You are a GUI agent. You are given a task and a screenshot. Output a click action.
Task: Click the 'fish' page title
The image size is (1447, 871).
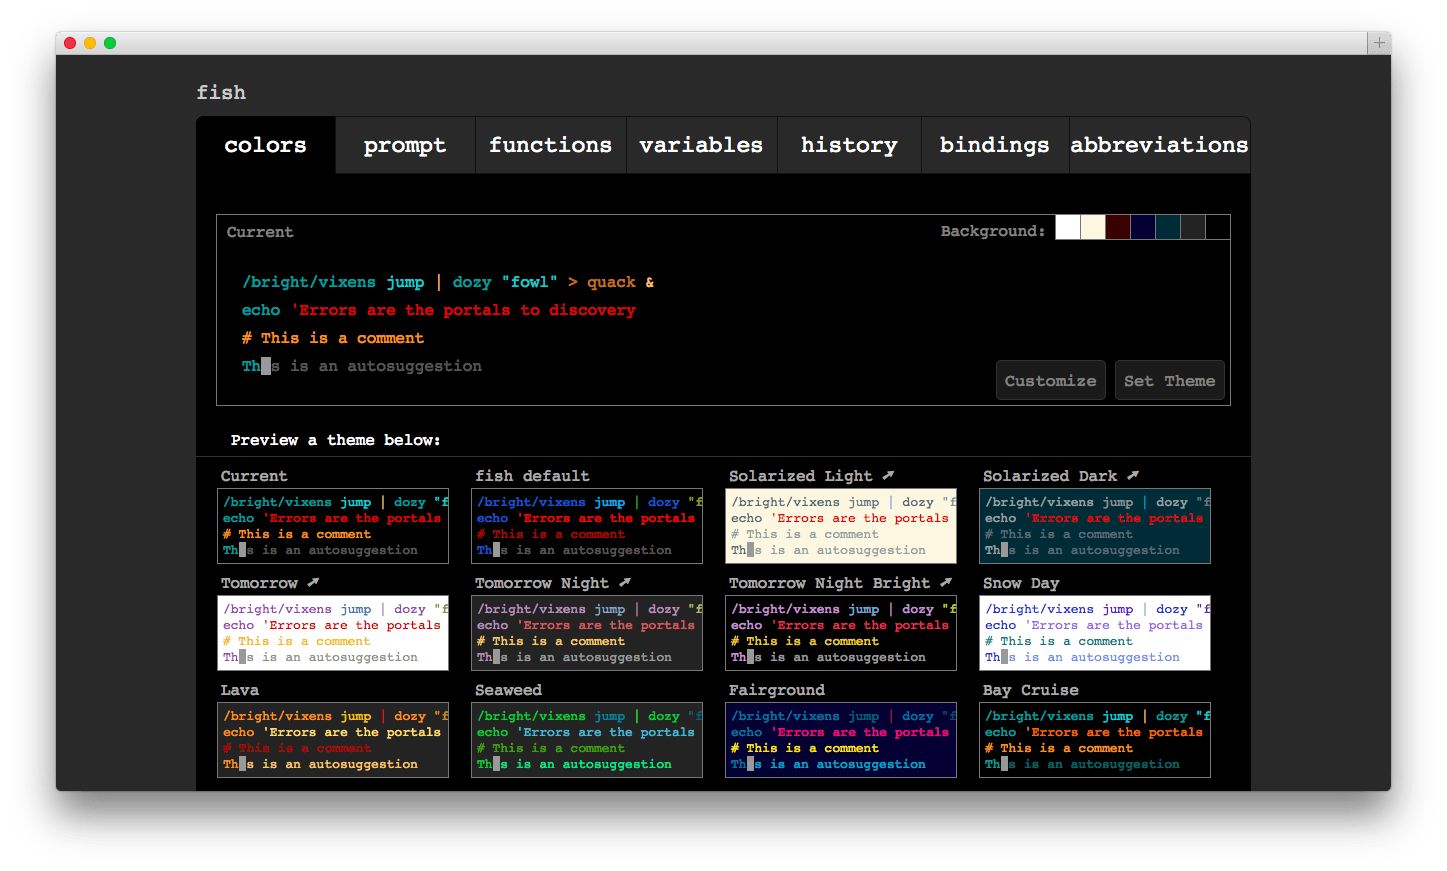pyautogui.click(x=221, y=92)
